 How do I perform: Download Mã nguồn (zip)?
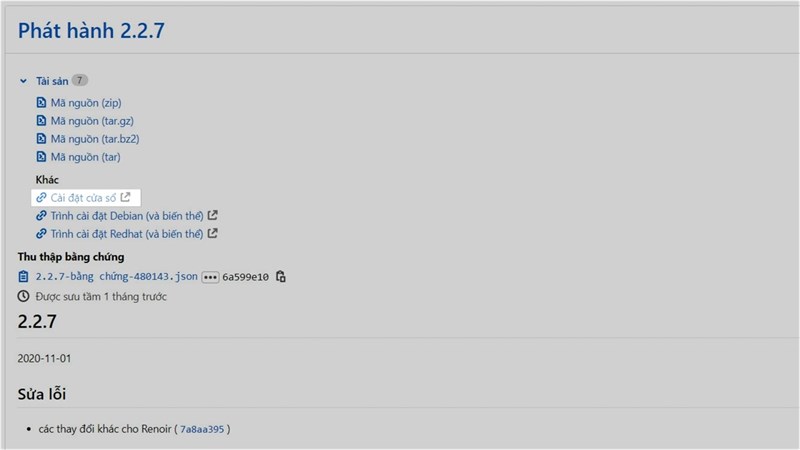click(86, 103)
